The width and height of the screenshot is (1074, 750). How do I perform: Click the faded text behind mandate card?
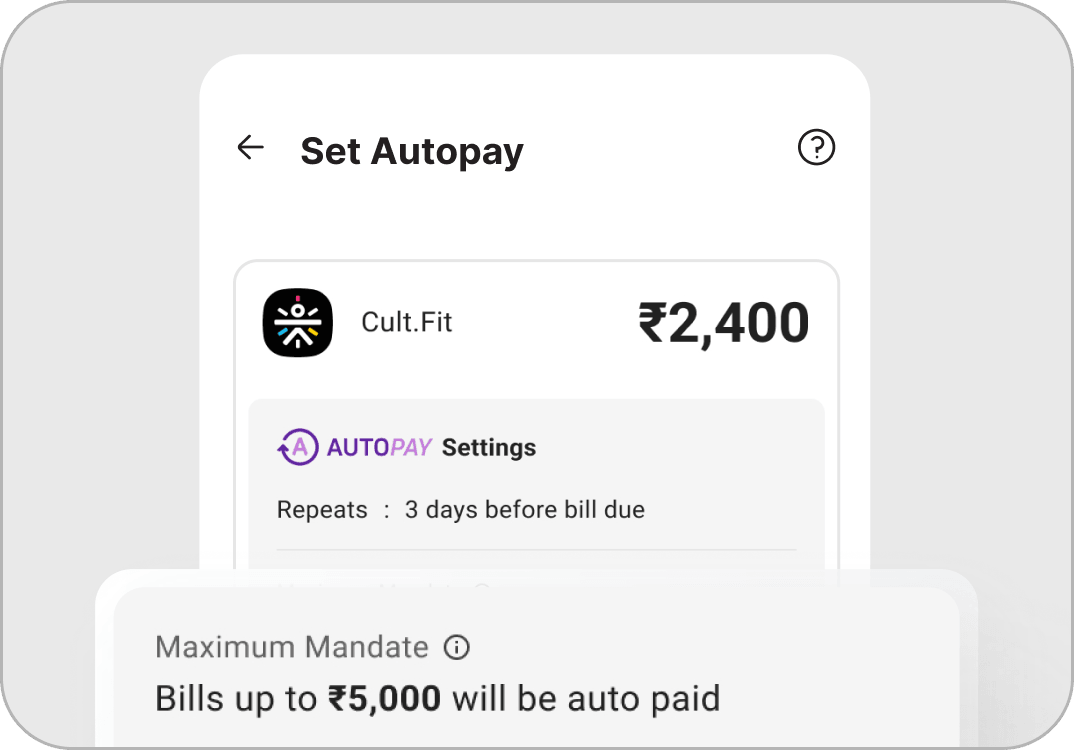(x=380, y=588)
